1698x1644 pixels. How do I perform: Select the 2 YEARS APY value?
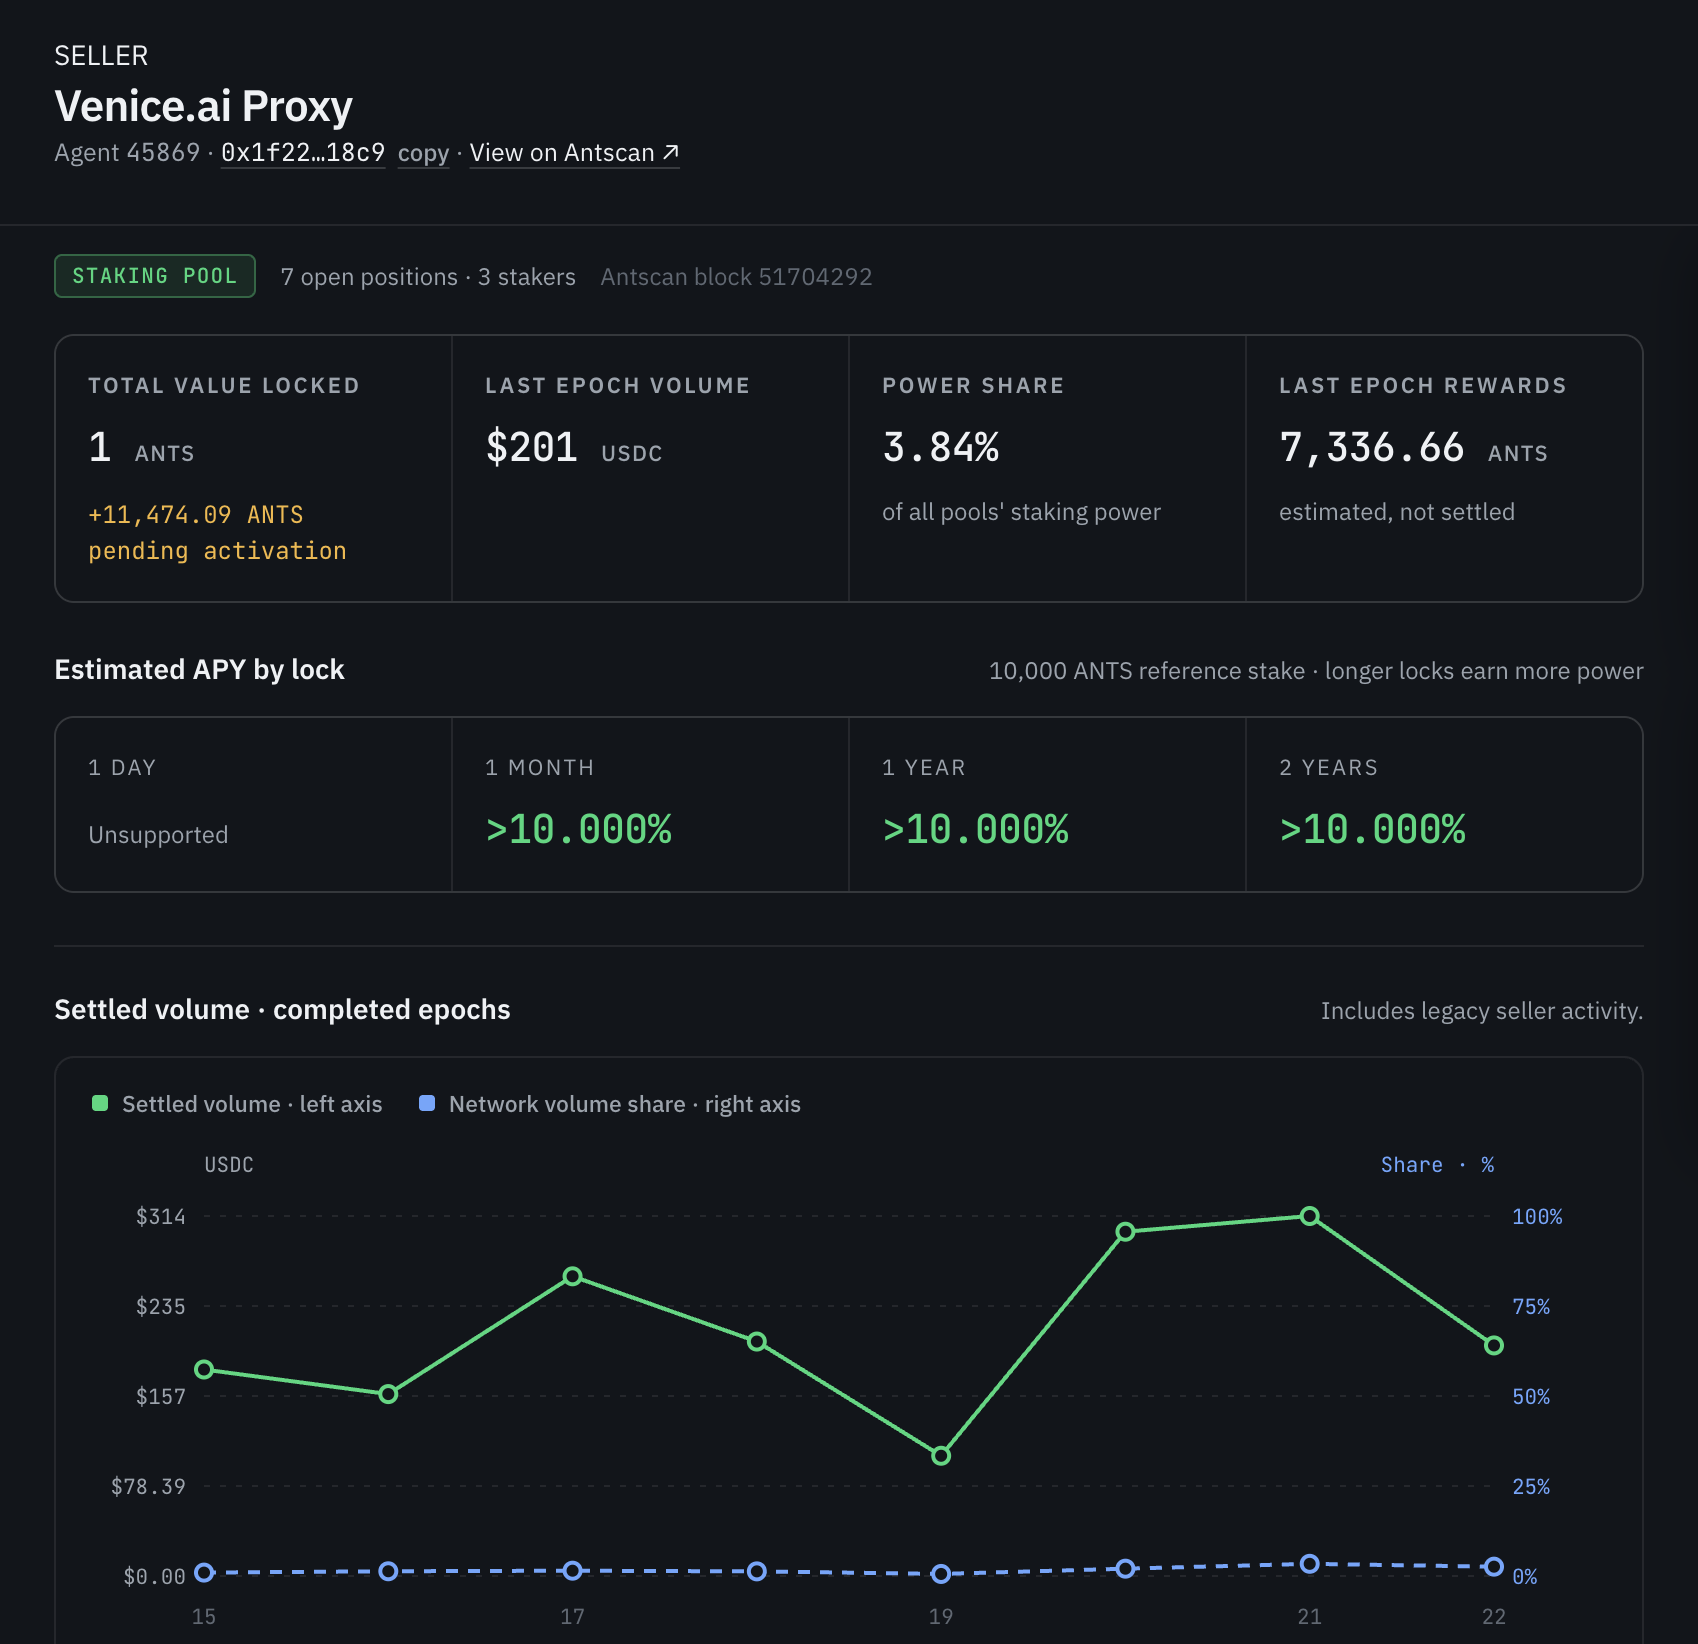(1373, 830)
